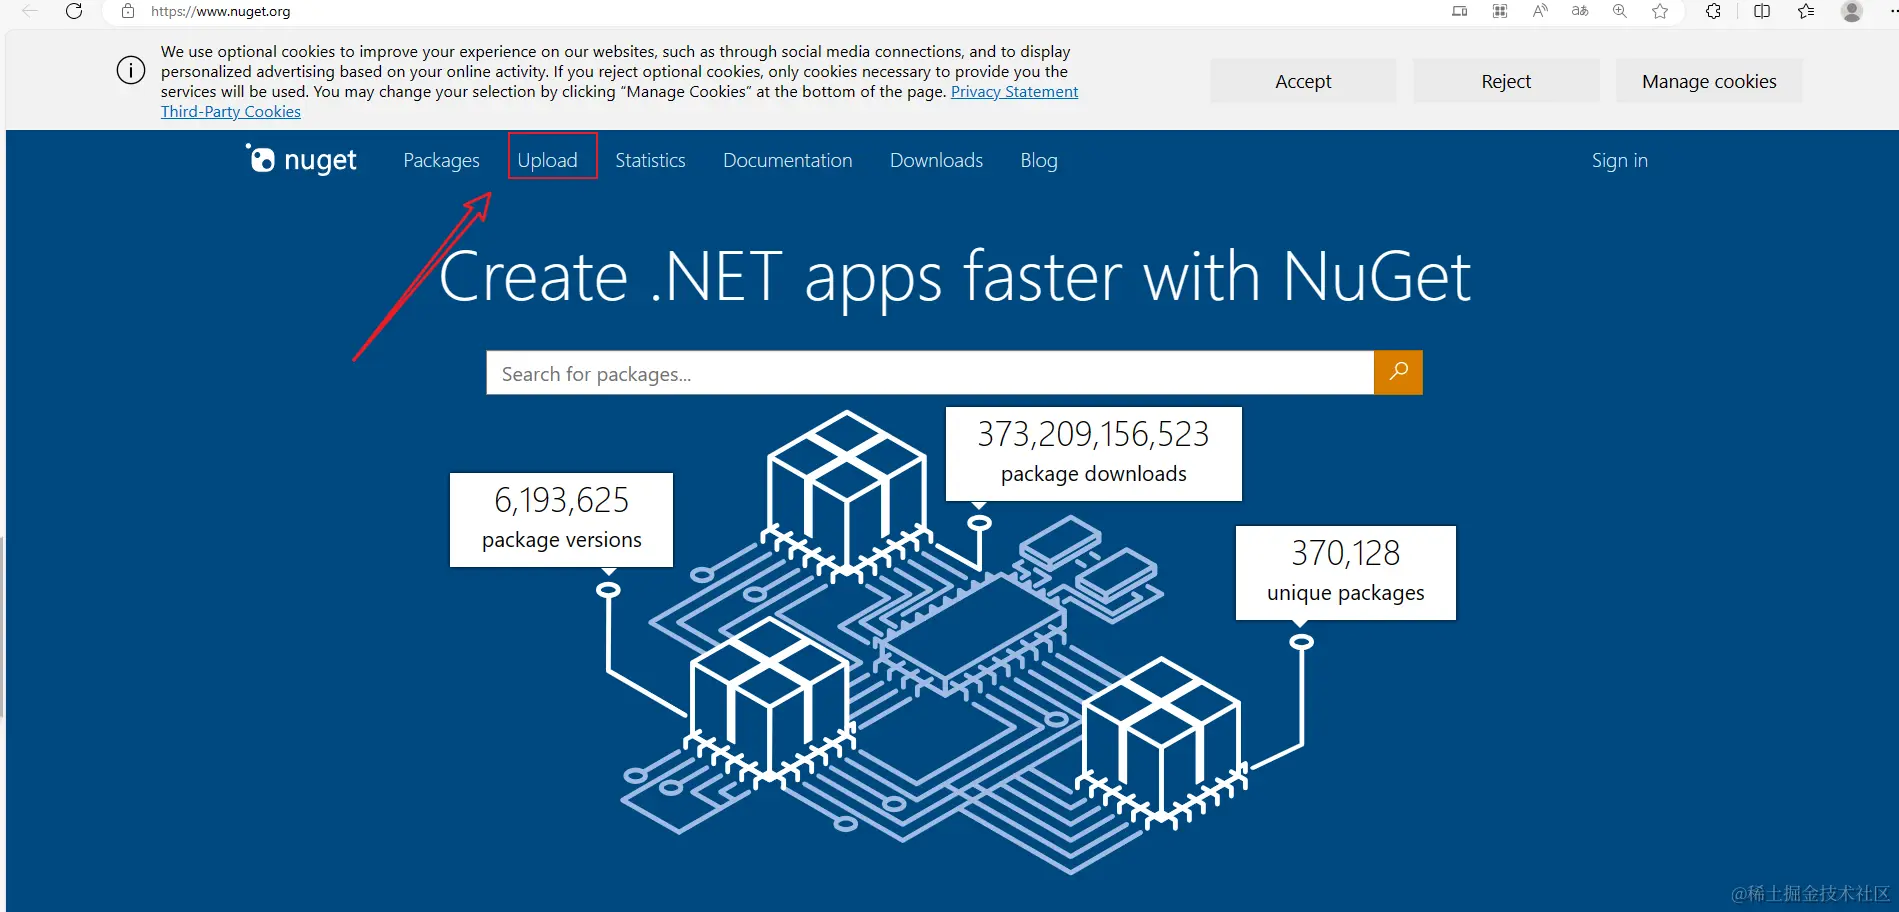Open the Favorites list icon
The image size is (1899, 912).
(1806, 11)
